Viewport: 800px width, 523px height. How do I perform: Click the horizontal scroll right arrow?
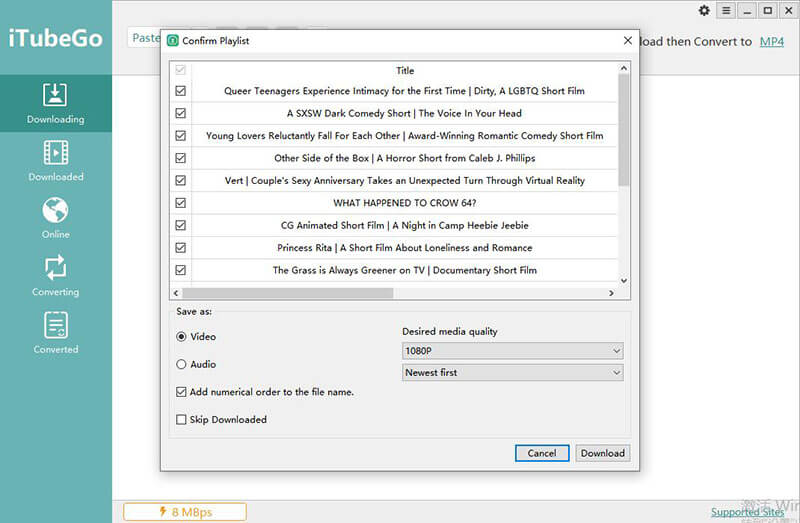611,293
